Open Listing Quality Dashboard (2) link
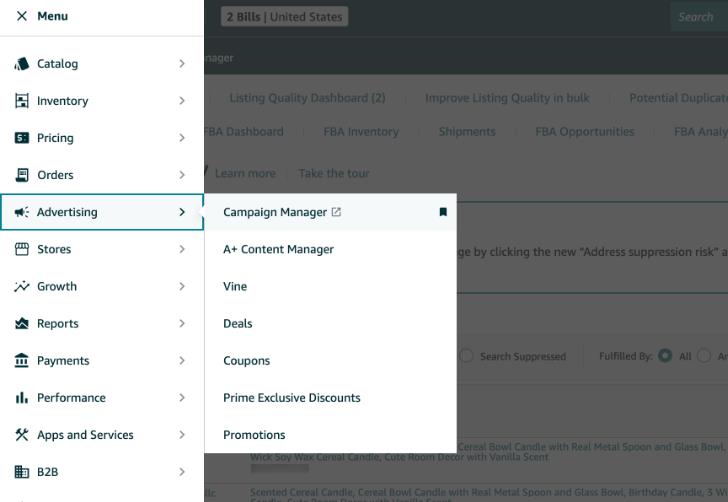Screen dimensions: 728x502 coord(307,98)
